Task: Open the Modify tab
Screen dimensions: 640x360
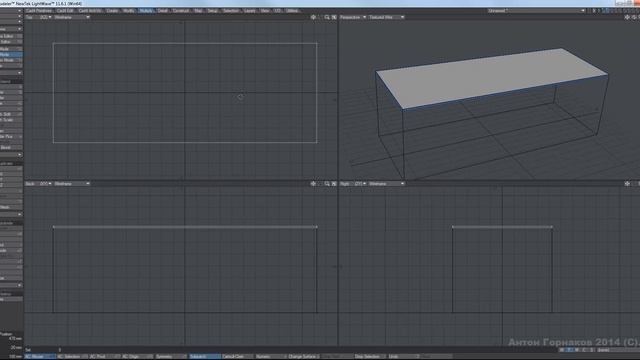Action: (x=129, y=11)
